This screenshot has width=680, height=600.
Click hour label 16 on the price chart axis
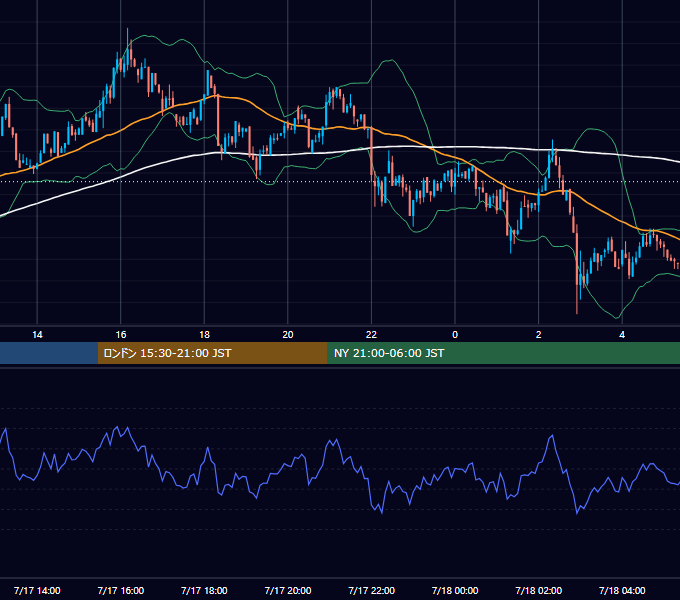coord(121,335)
